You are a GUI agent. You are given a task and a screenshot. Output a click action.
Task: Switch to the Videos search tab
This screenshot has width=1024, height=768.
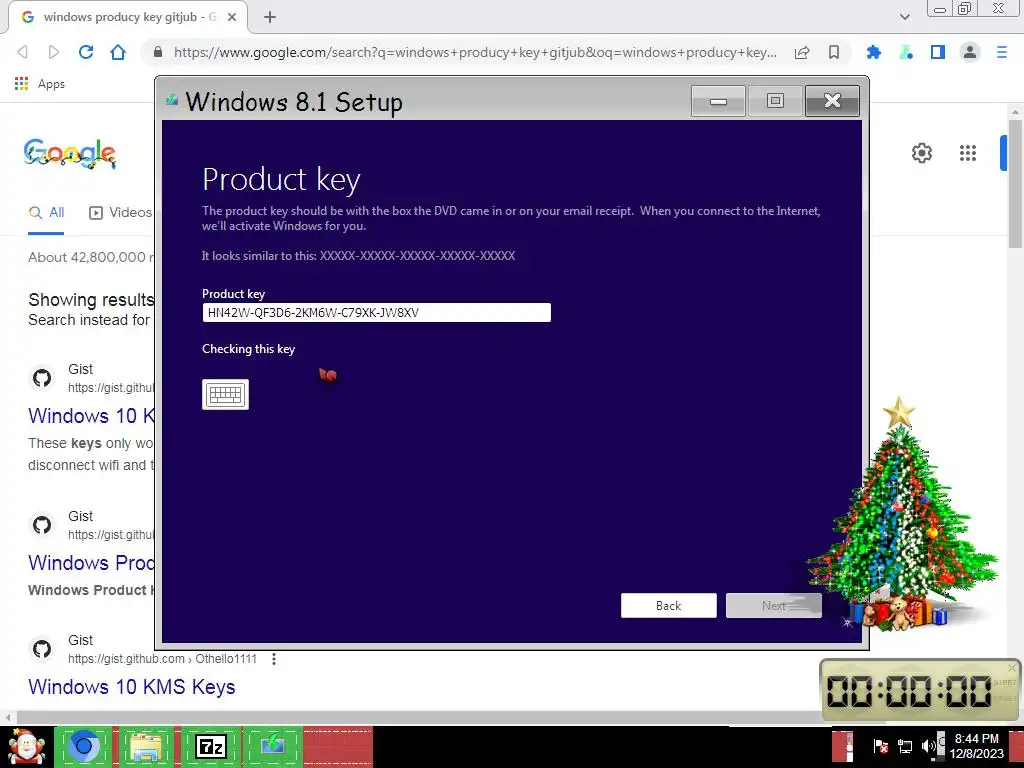click(120, 212)
